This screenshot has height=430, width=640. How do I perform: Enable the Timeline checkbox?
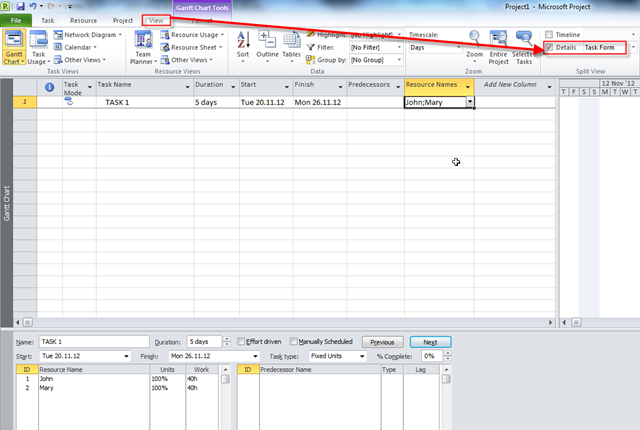pyautogui.click(x=549, y=34)
